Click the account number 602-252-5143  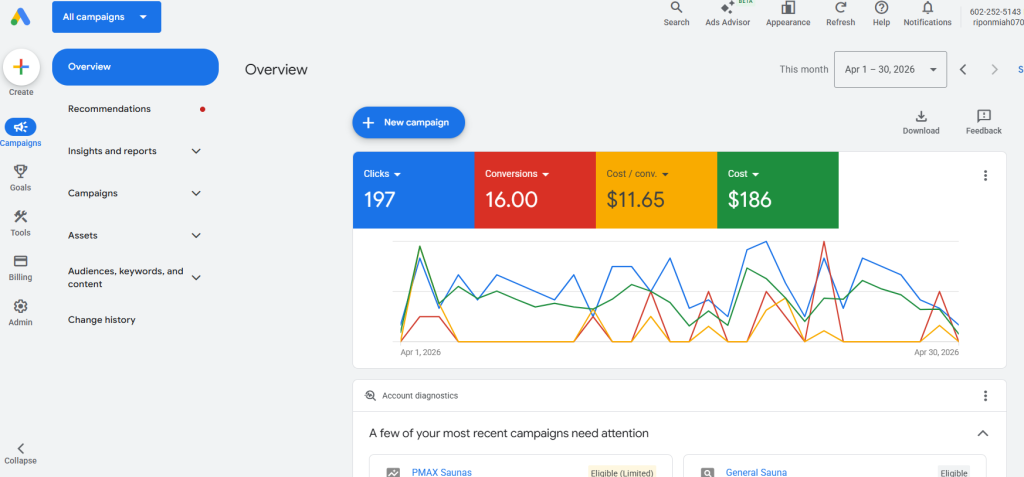pyautogui.click(x=996, y=12)
